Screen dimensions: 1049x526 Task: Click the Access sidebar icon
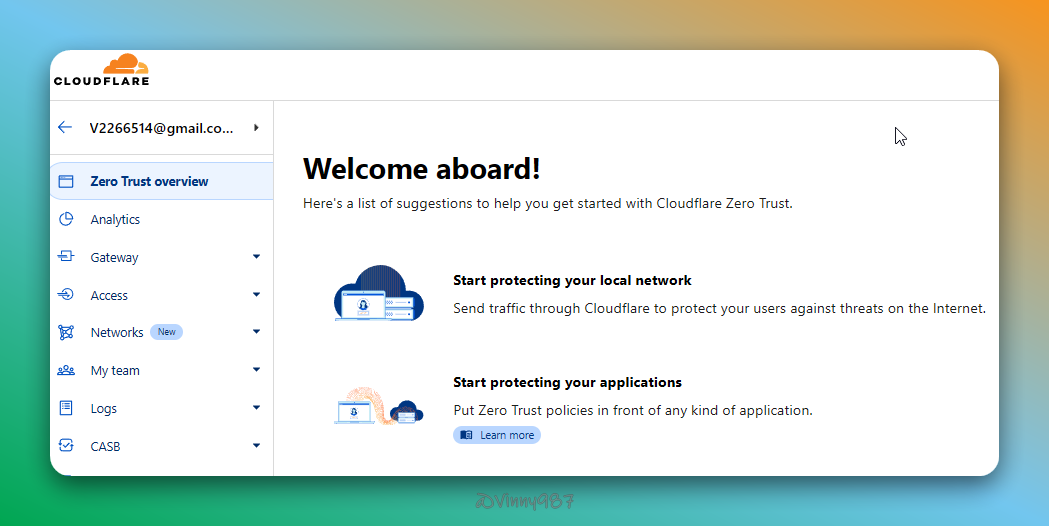[x=66, y=295]
